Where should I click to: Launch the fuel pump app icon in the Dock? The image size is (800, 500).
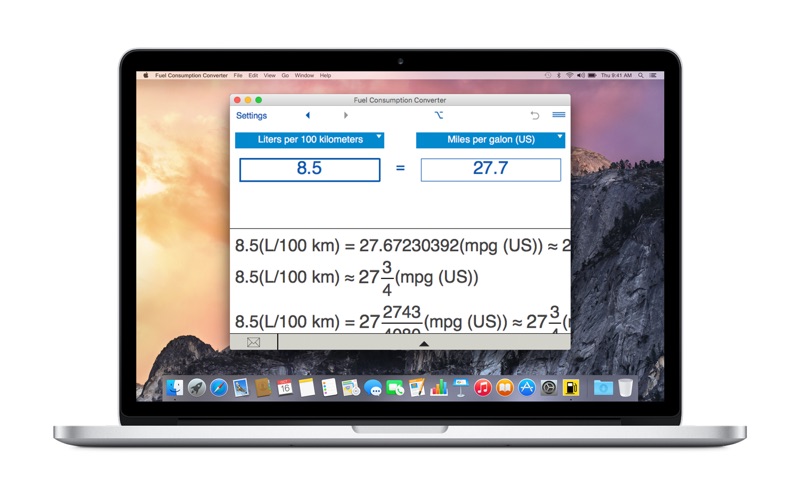pos(571,388)
